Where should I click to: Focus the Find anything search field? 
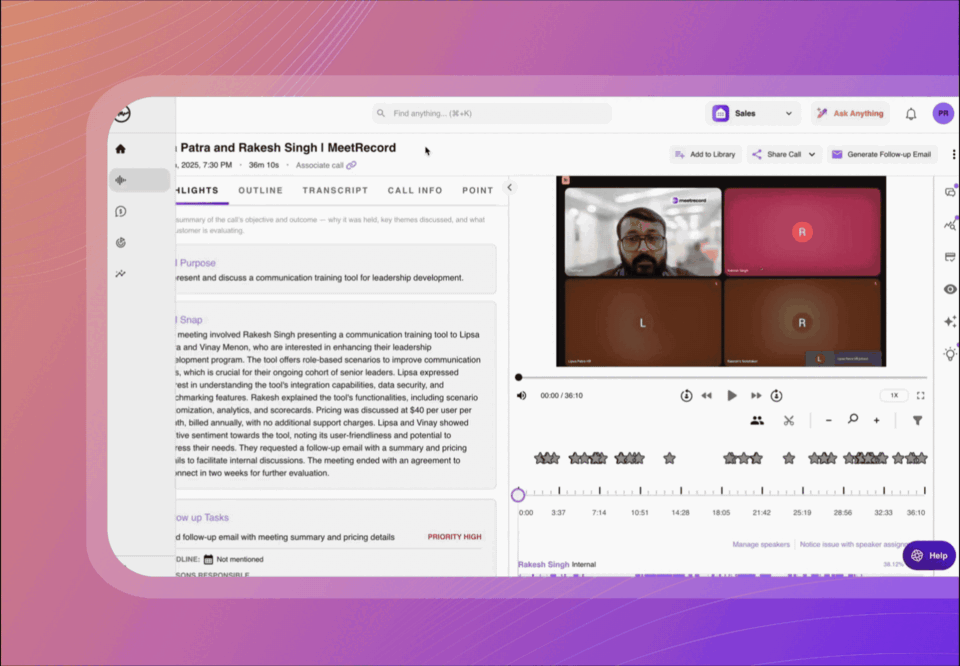[x=492, y=113]
